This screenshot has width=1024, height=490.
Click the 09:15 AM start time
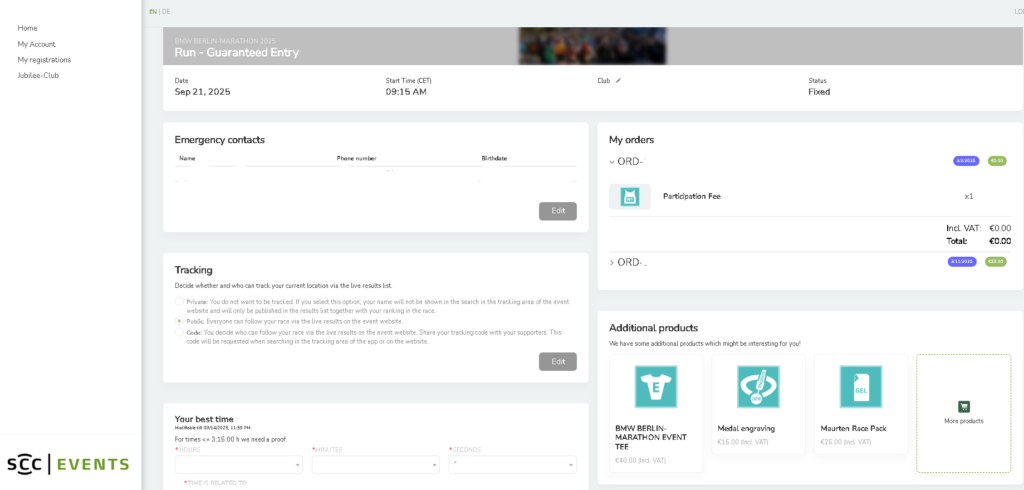point(406,92)
